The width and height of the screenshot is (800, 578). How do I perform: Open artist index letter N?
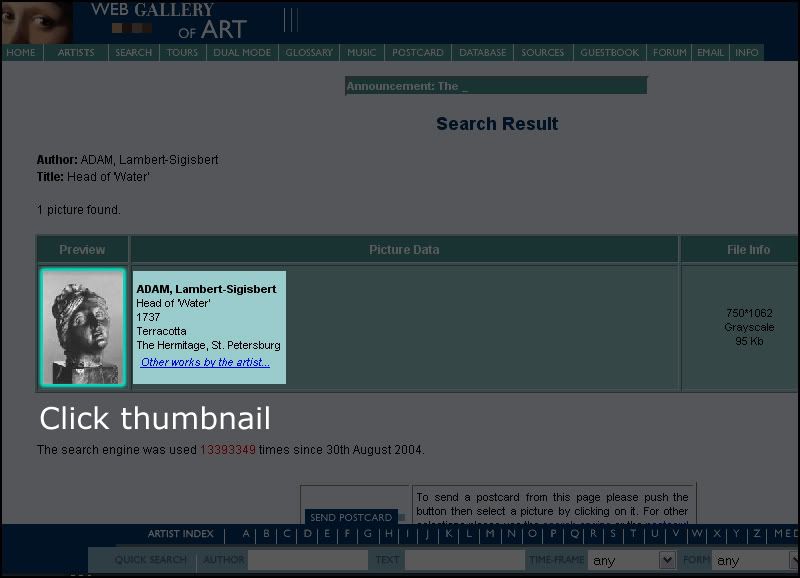[511, 534]
